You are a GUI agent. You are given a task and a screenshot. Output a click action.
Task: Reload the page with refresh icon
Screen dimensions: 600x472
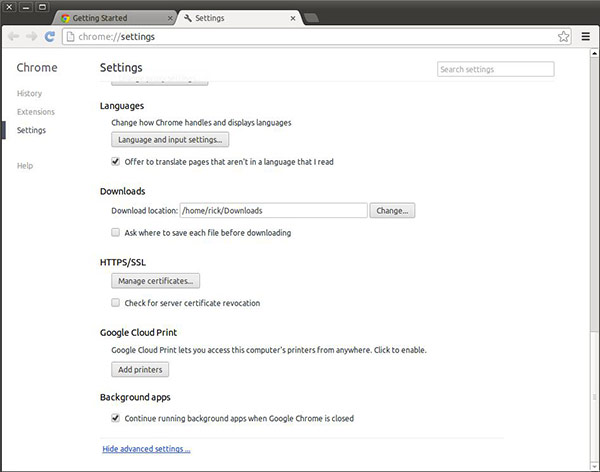point(49,37)
